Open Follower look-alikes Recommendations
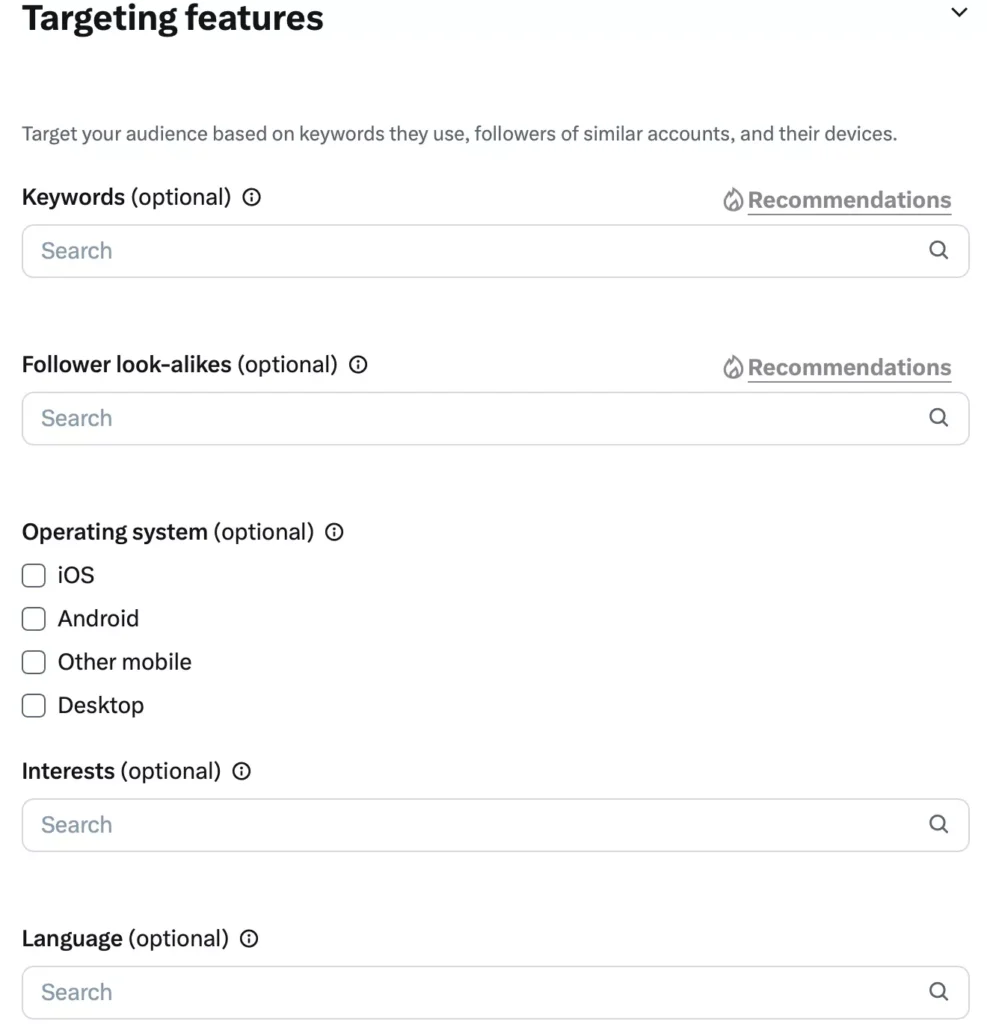This screenshot has height=1024, width=987. click(849, 366)
